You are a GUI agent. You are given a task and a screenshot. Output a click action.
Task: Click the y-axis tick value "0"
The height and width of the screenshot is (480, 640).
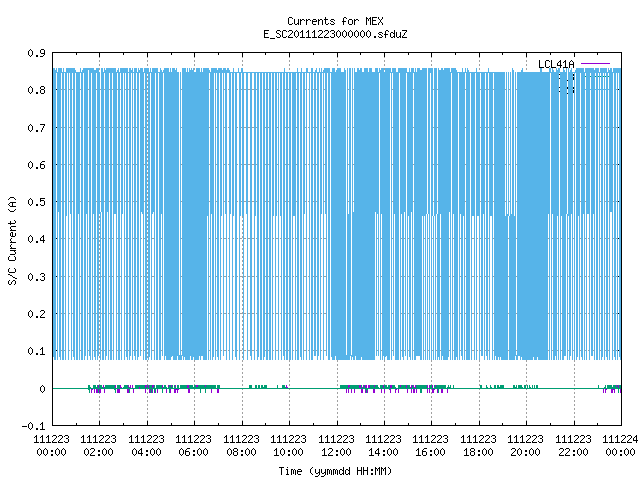42,389
